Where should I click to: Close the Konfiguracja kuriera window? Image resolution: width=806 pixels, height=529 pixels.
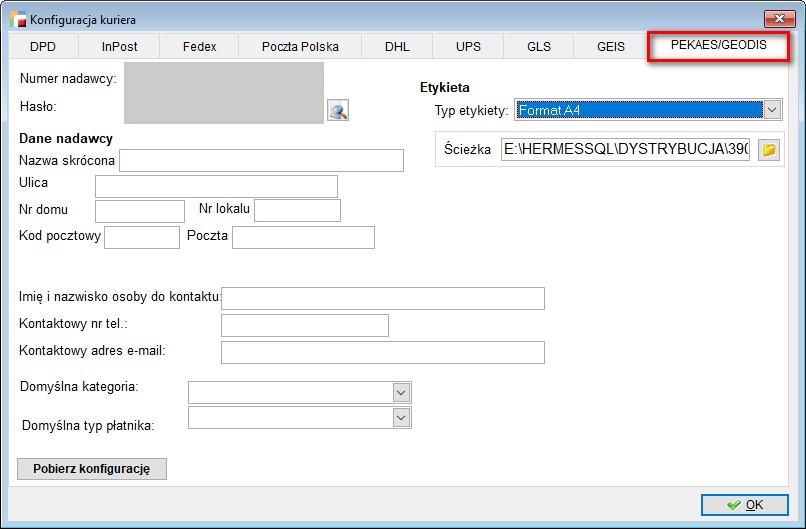[777, 19]
